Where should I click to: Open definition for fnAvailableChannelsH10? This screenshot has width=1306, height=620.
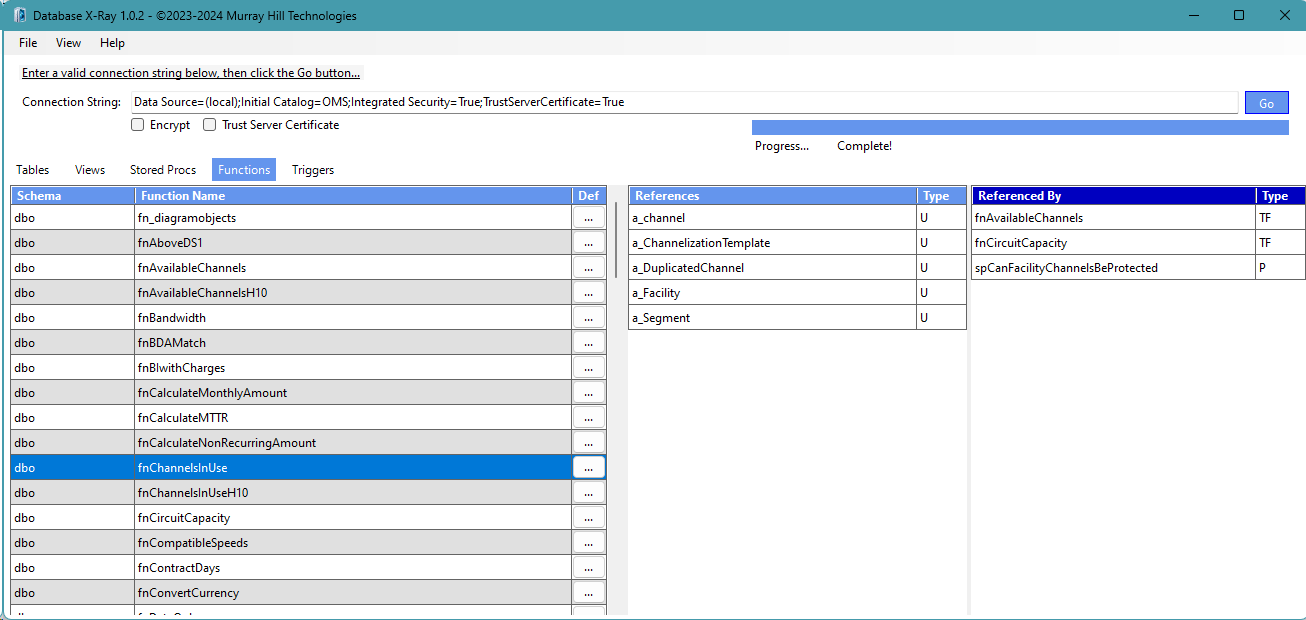point(589,292)
